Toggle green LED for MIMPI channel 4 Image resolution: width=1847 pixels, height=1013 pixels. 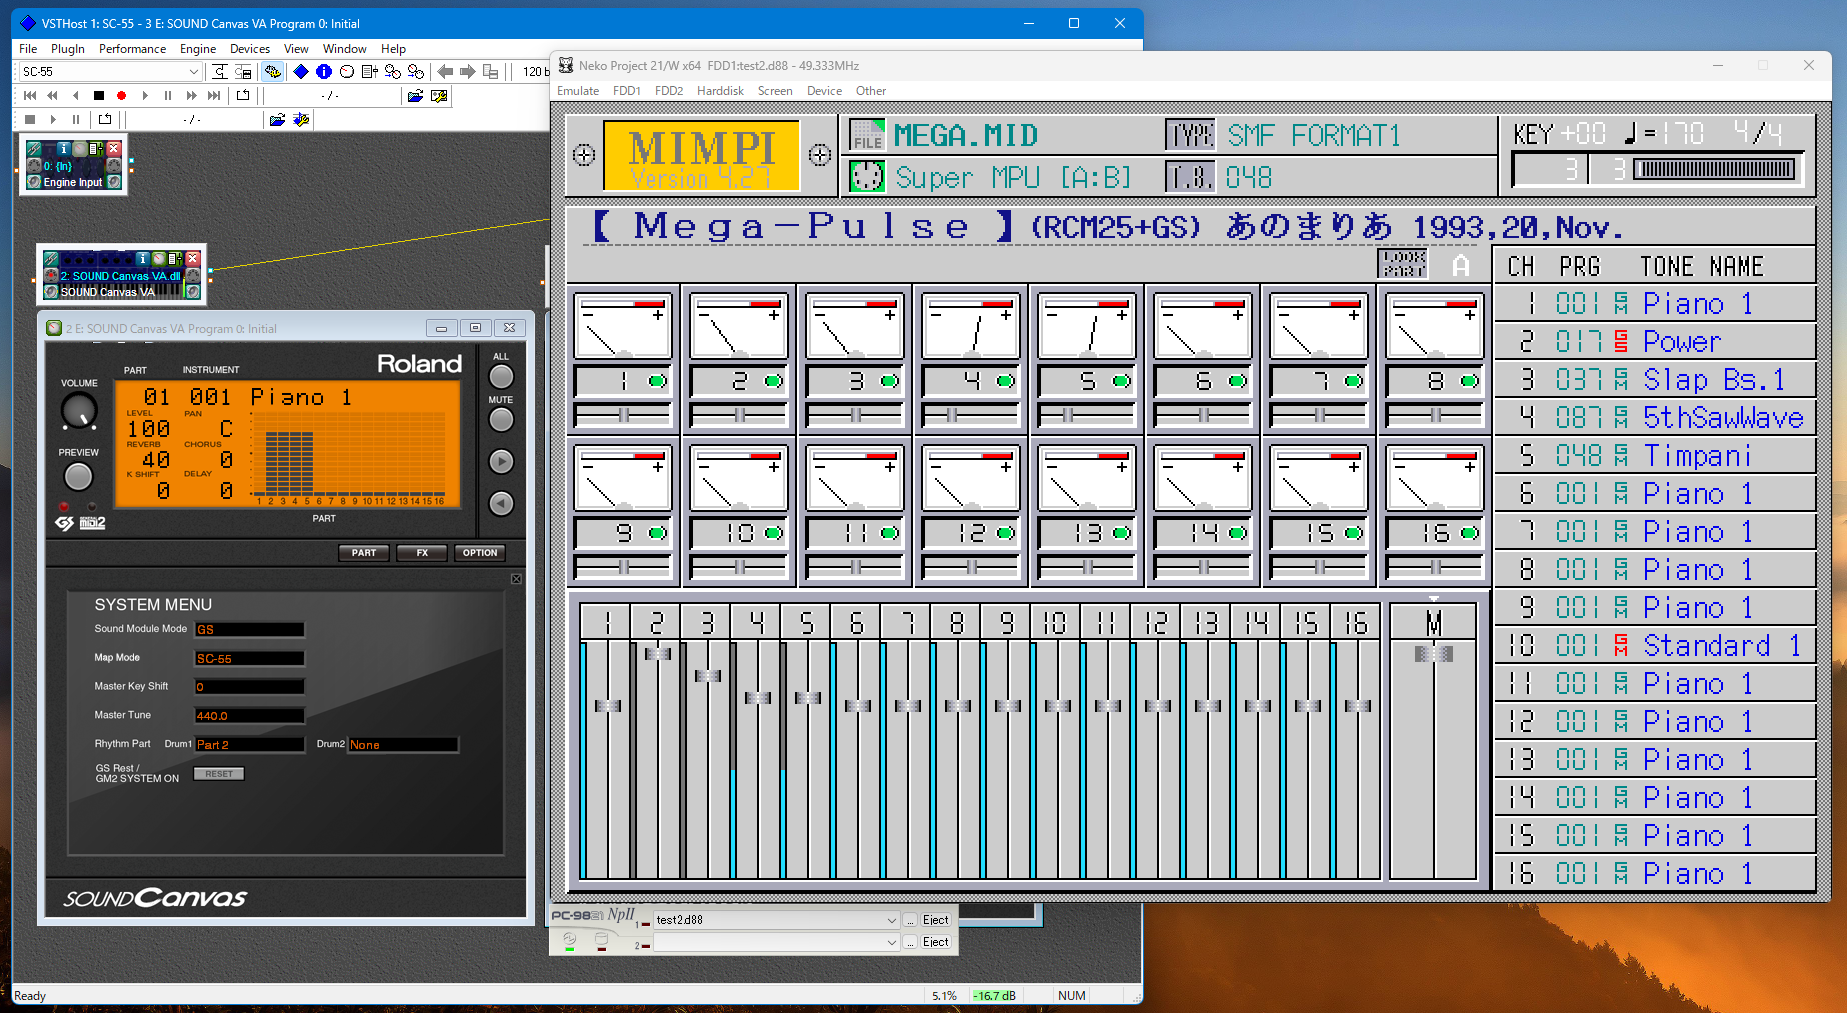pyautogui.click(x=1005, y=381)
